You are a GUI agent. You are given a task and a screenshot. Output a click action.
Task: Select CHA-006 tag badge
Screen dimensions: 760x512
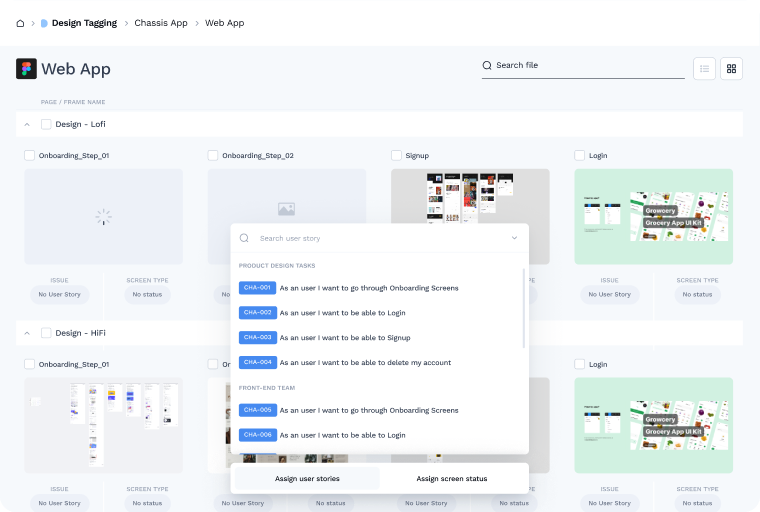[257, 435]
